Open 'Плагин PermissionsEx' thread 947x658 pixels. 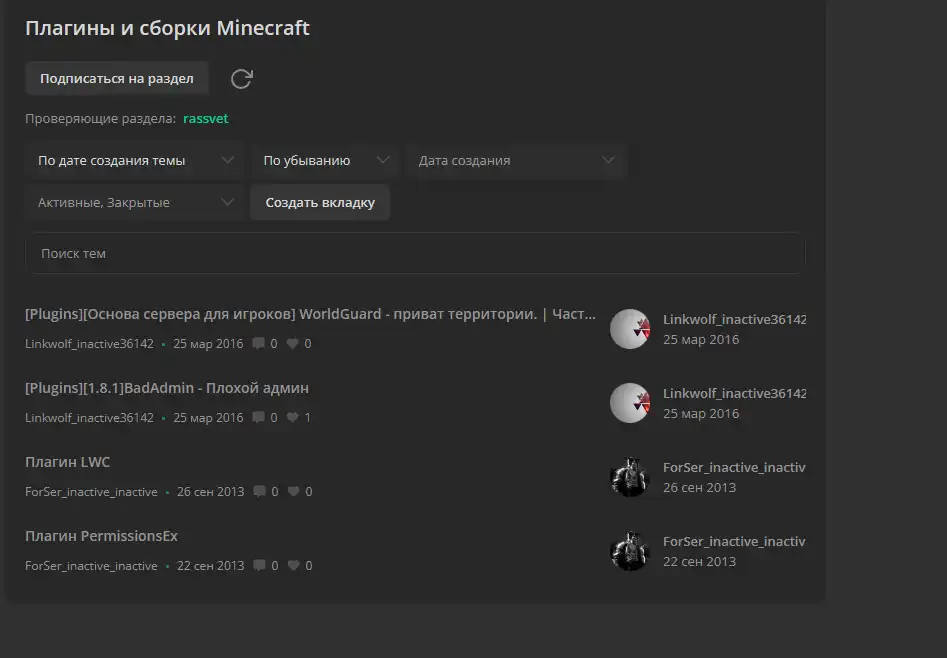tap(101, 536)
